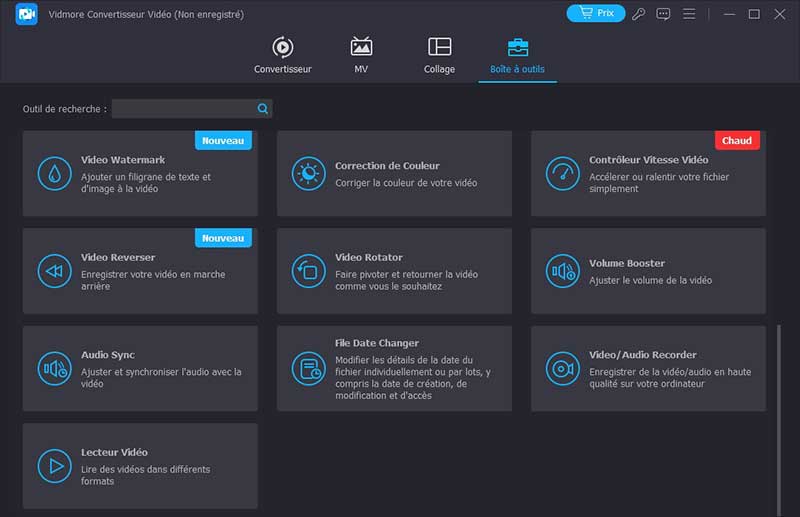This screenshot has width=800, height=517.
Task: Open the Correction de Couleur sun icon
Action: (x=308, y=174)
